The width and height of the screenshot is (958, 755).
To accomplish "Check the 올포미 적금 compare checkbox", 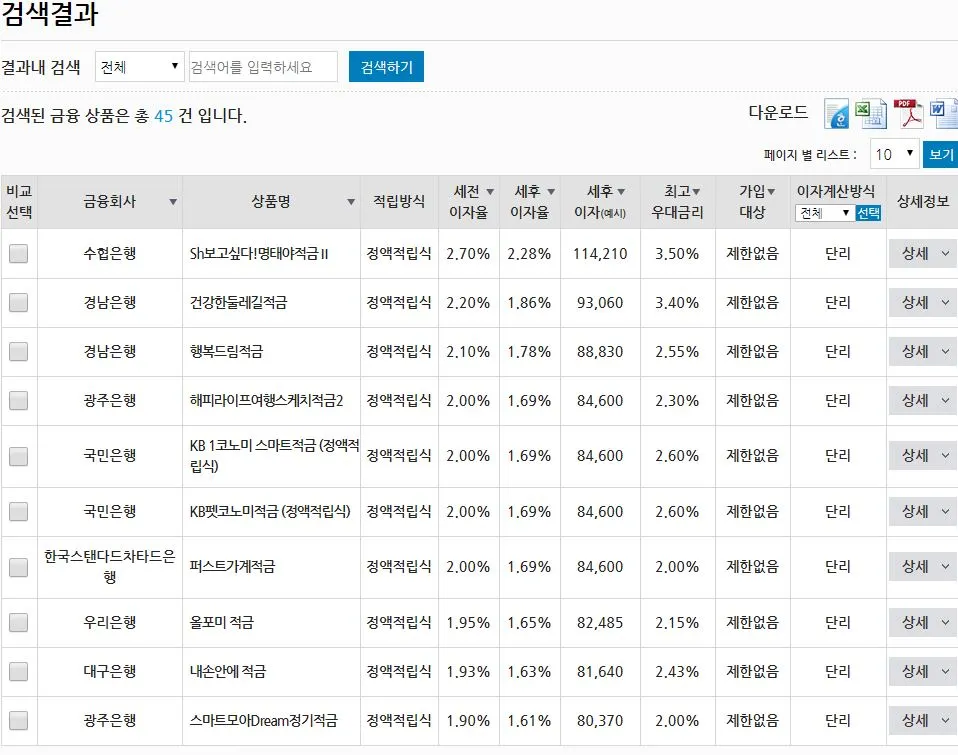I will 18,622.
